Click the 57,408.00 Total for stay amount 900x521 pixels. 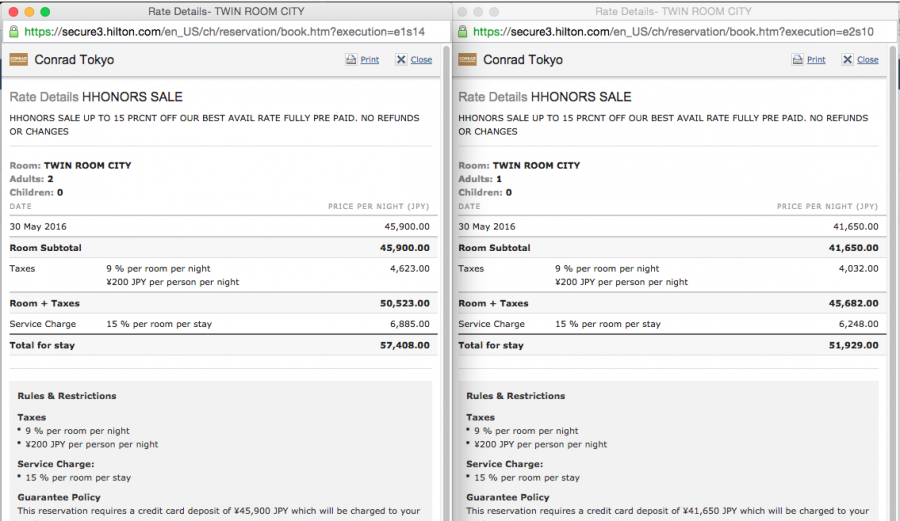coord(405,346)
